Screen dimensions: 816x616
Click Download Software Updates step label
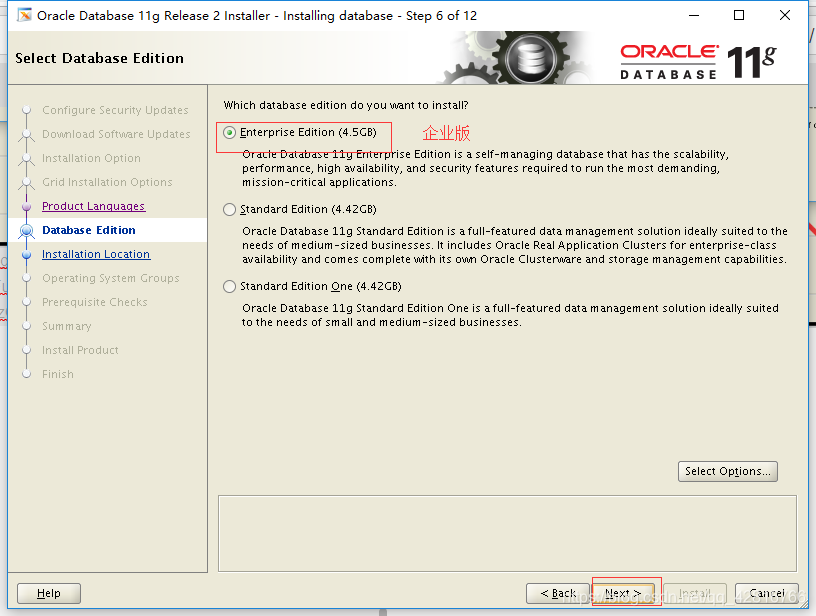coord(116,134)
